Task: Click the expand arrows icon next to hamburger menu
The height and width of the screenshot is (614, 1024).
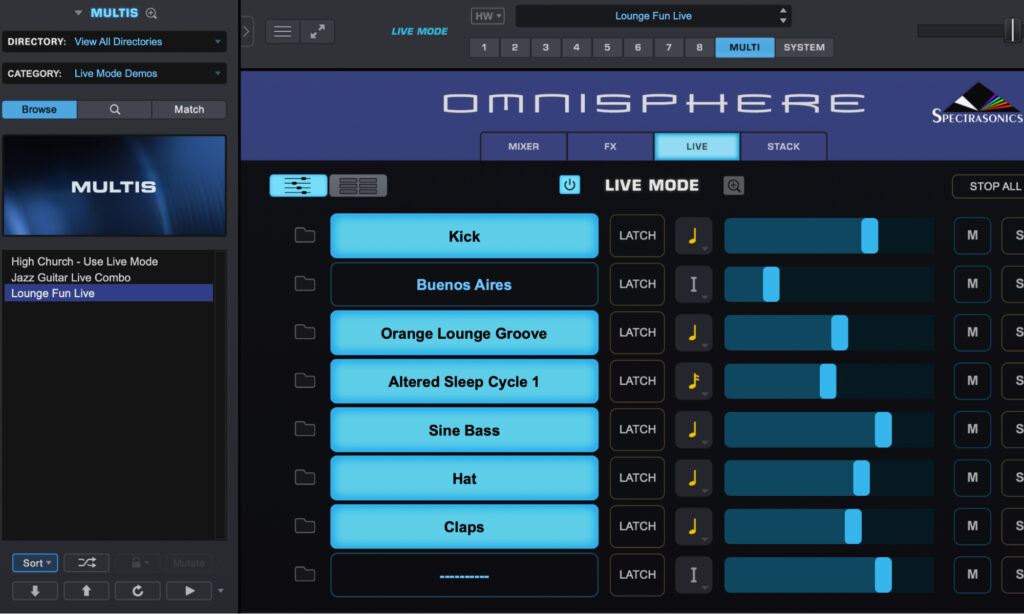Action: pyautogui.click(x=318, y=31)
